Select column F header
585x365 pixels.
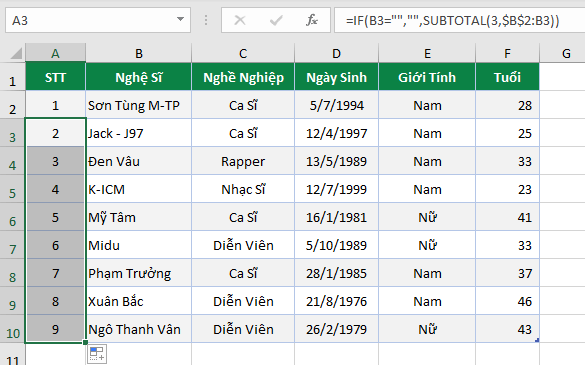507,53
